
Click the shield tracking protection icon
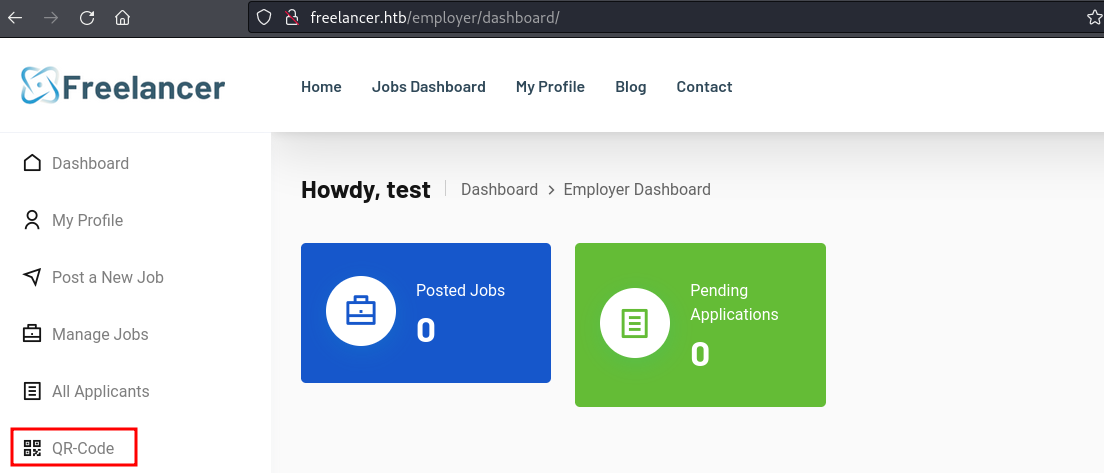point(264,17)
